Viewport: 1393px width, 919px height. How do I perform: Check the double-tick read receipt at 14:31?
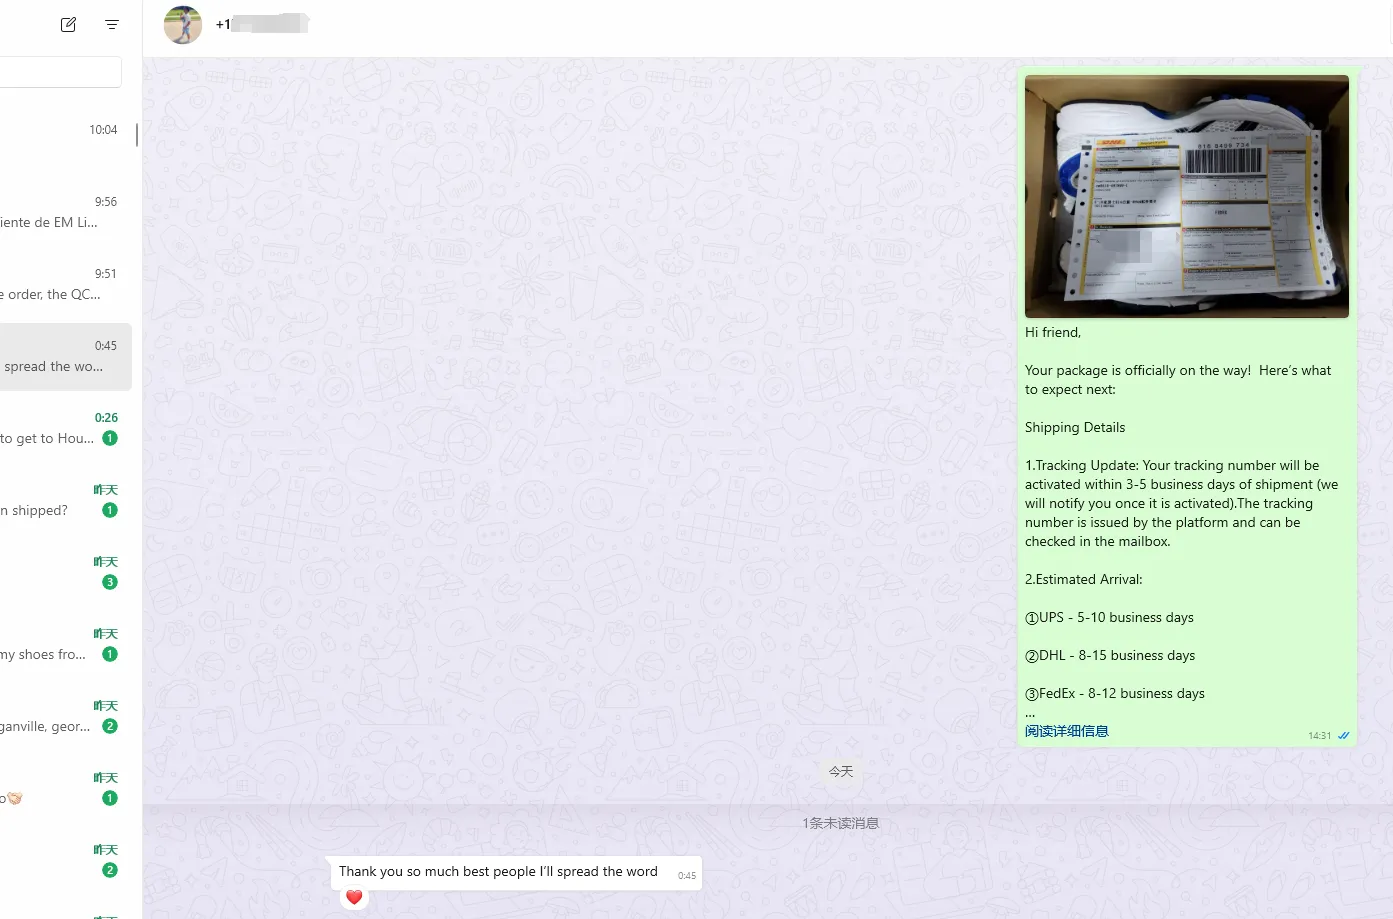pyautogui.click(x=1343, y=736)
